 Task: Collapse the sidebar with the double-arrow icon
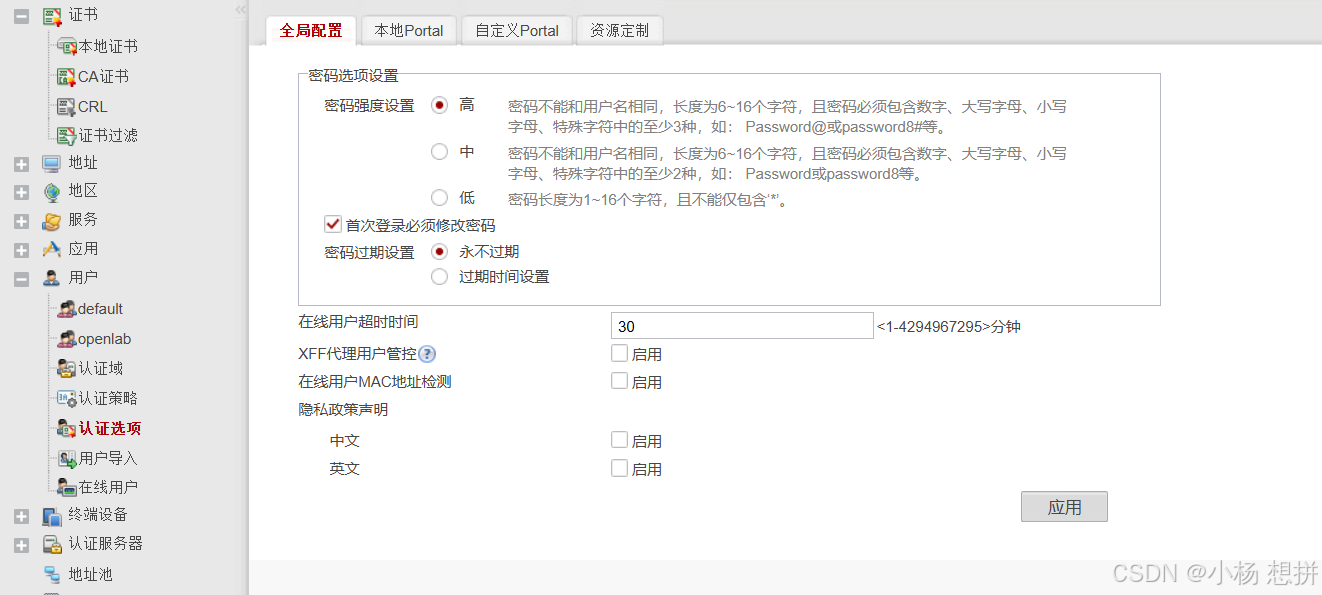coord(240,9)
